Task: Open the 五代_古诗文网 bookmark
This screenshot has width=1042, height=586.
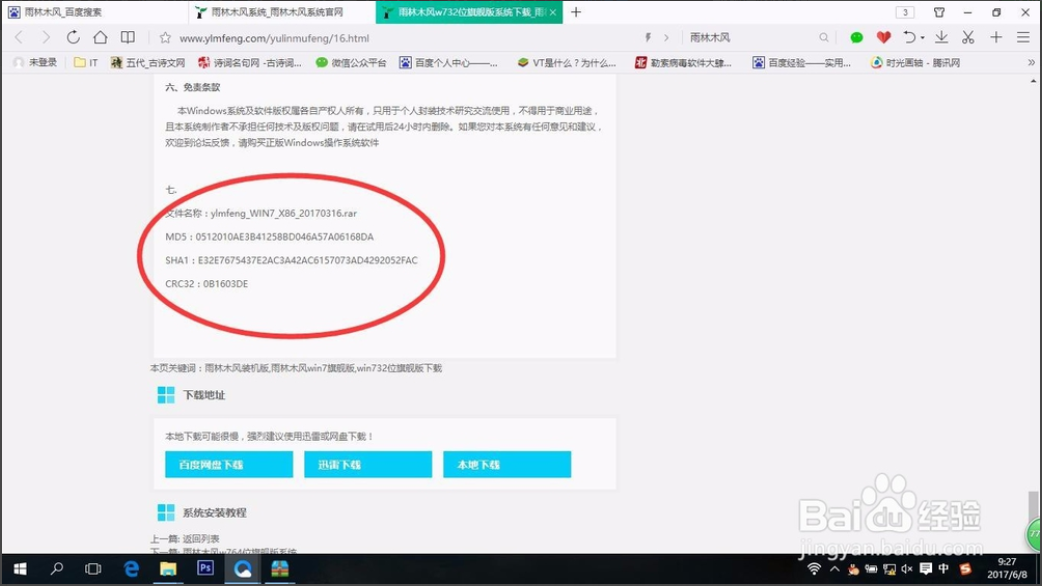Action: (148, 62)
